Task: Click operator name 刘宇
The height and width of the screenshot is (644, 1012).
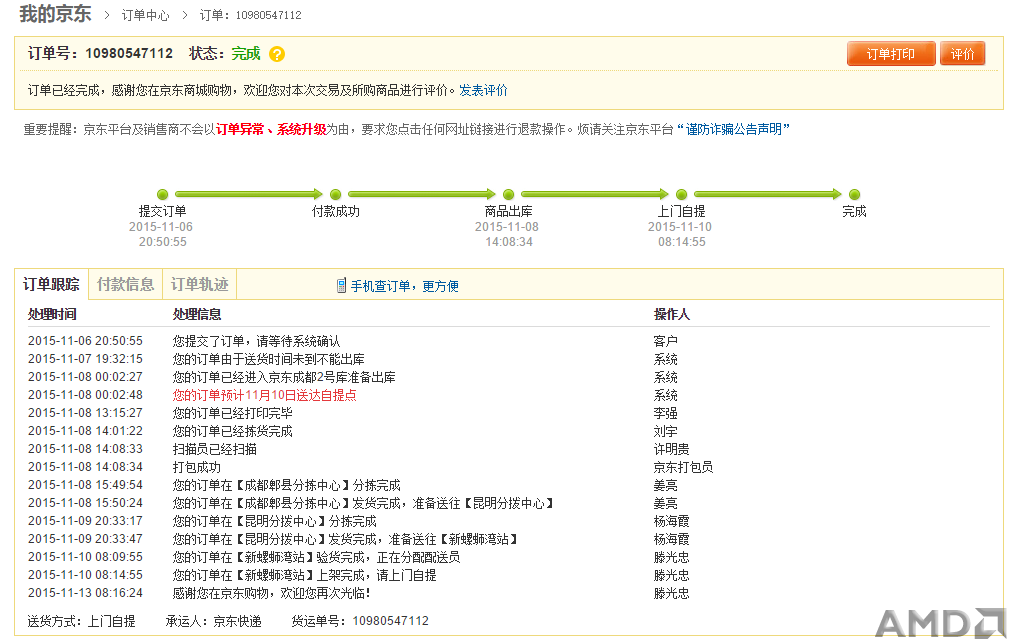Action: point(665,431)
